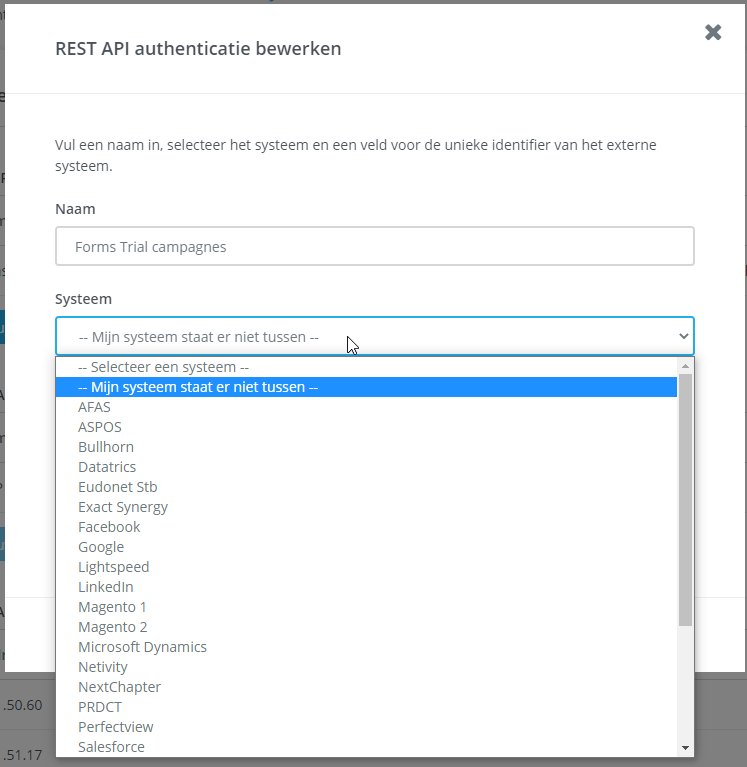747x767 pixels.
Task: Select Bullhorn as the system
Action: pos(106,447)
